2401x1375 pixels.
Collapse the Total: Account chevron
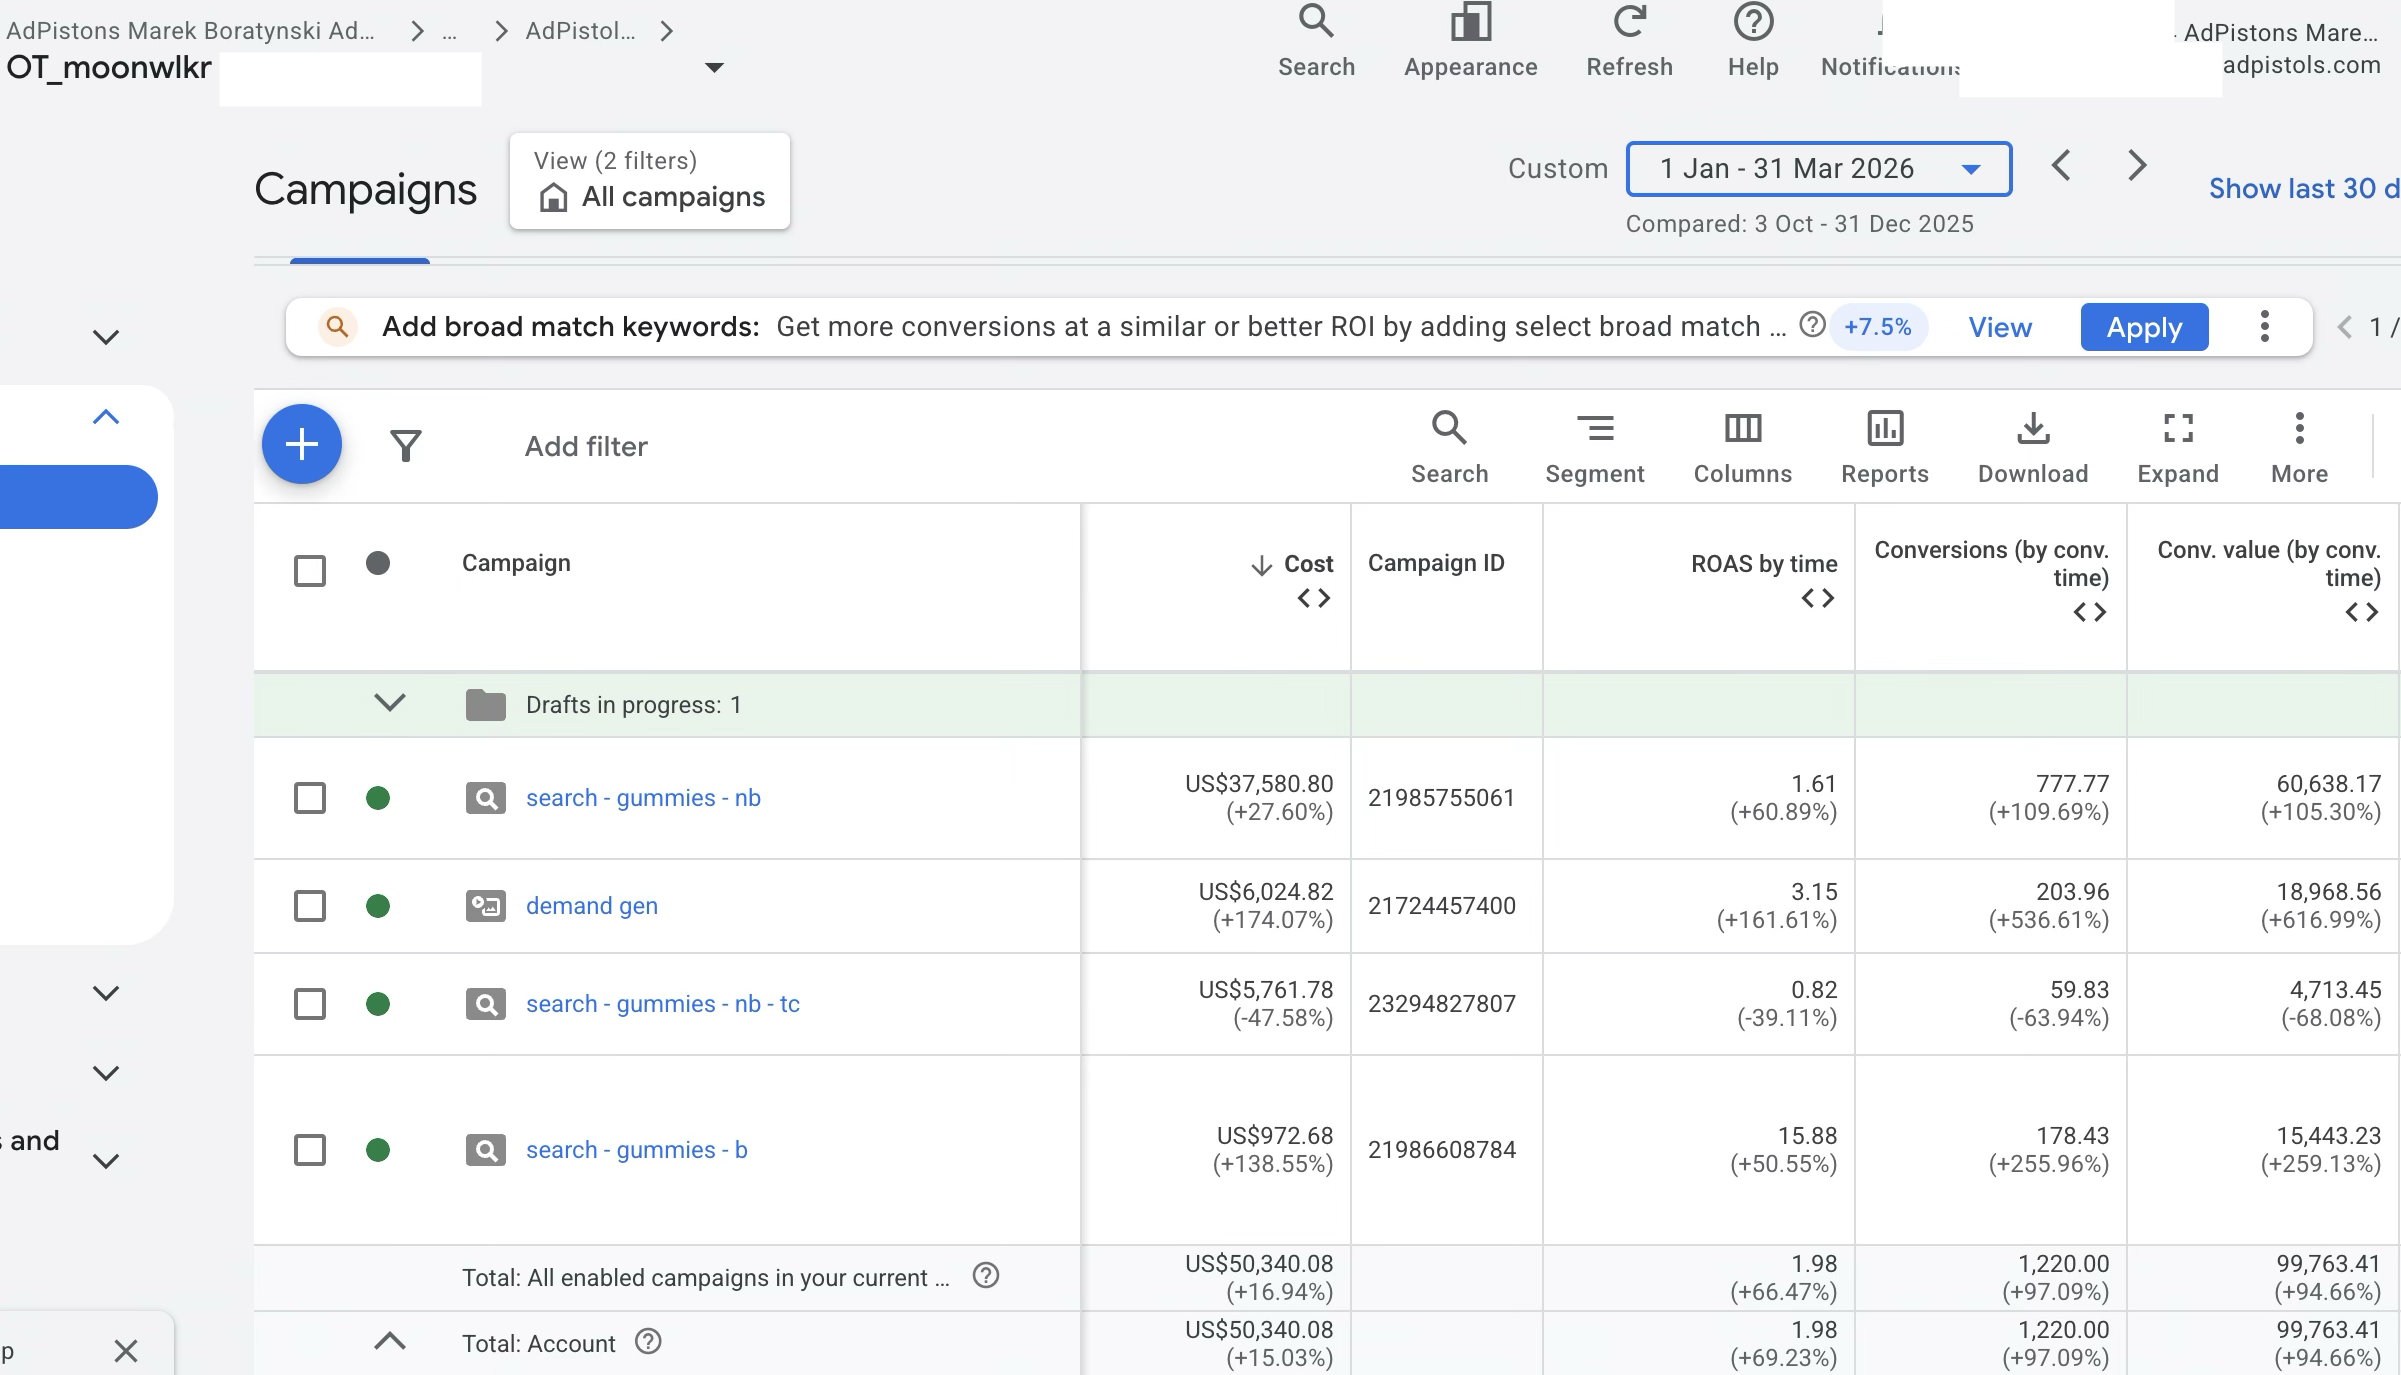[390, 1341]
